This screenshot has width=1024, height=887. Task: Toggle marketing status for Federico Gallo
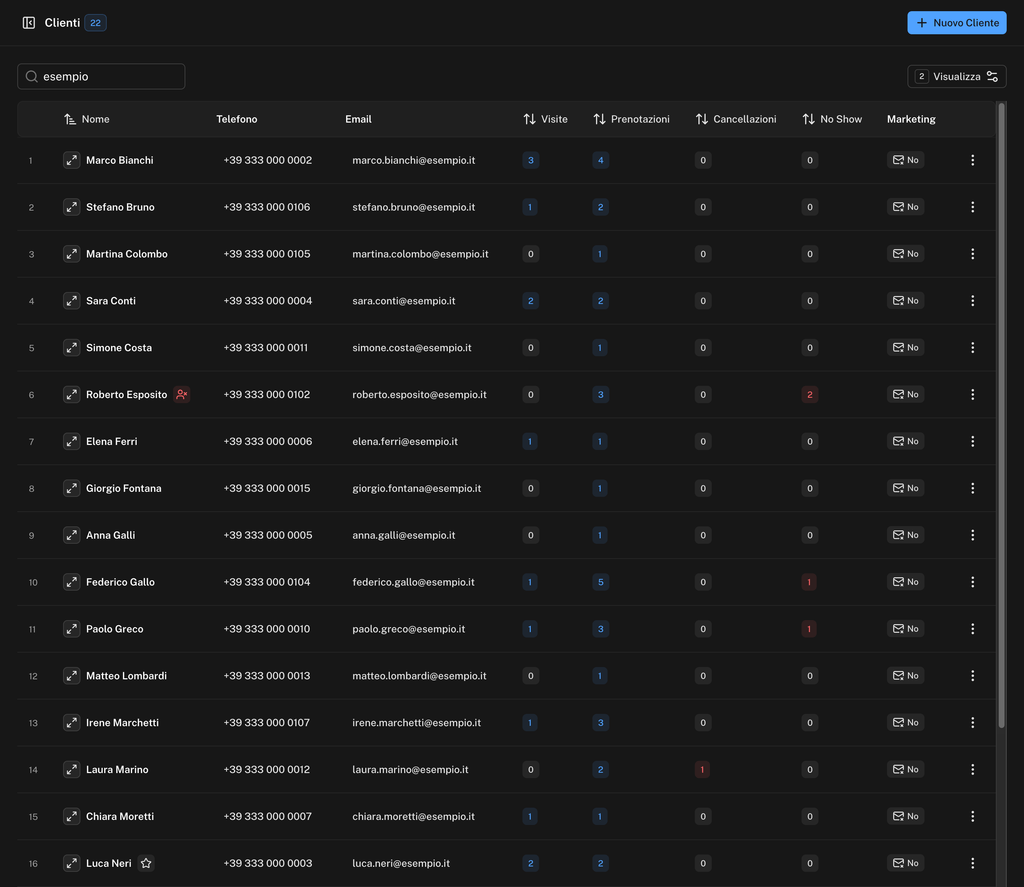pos(905,582)
